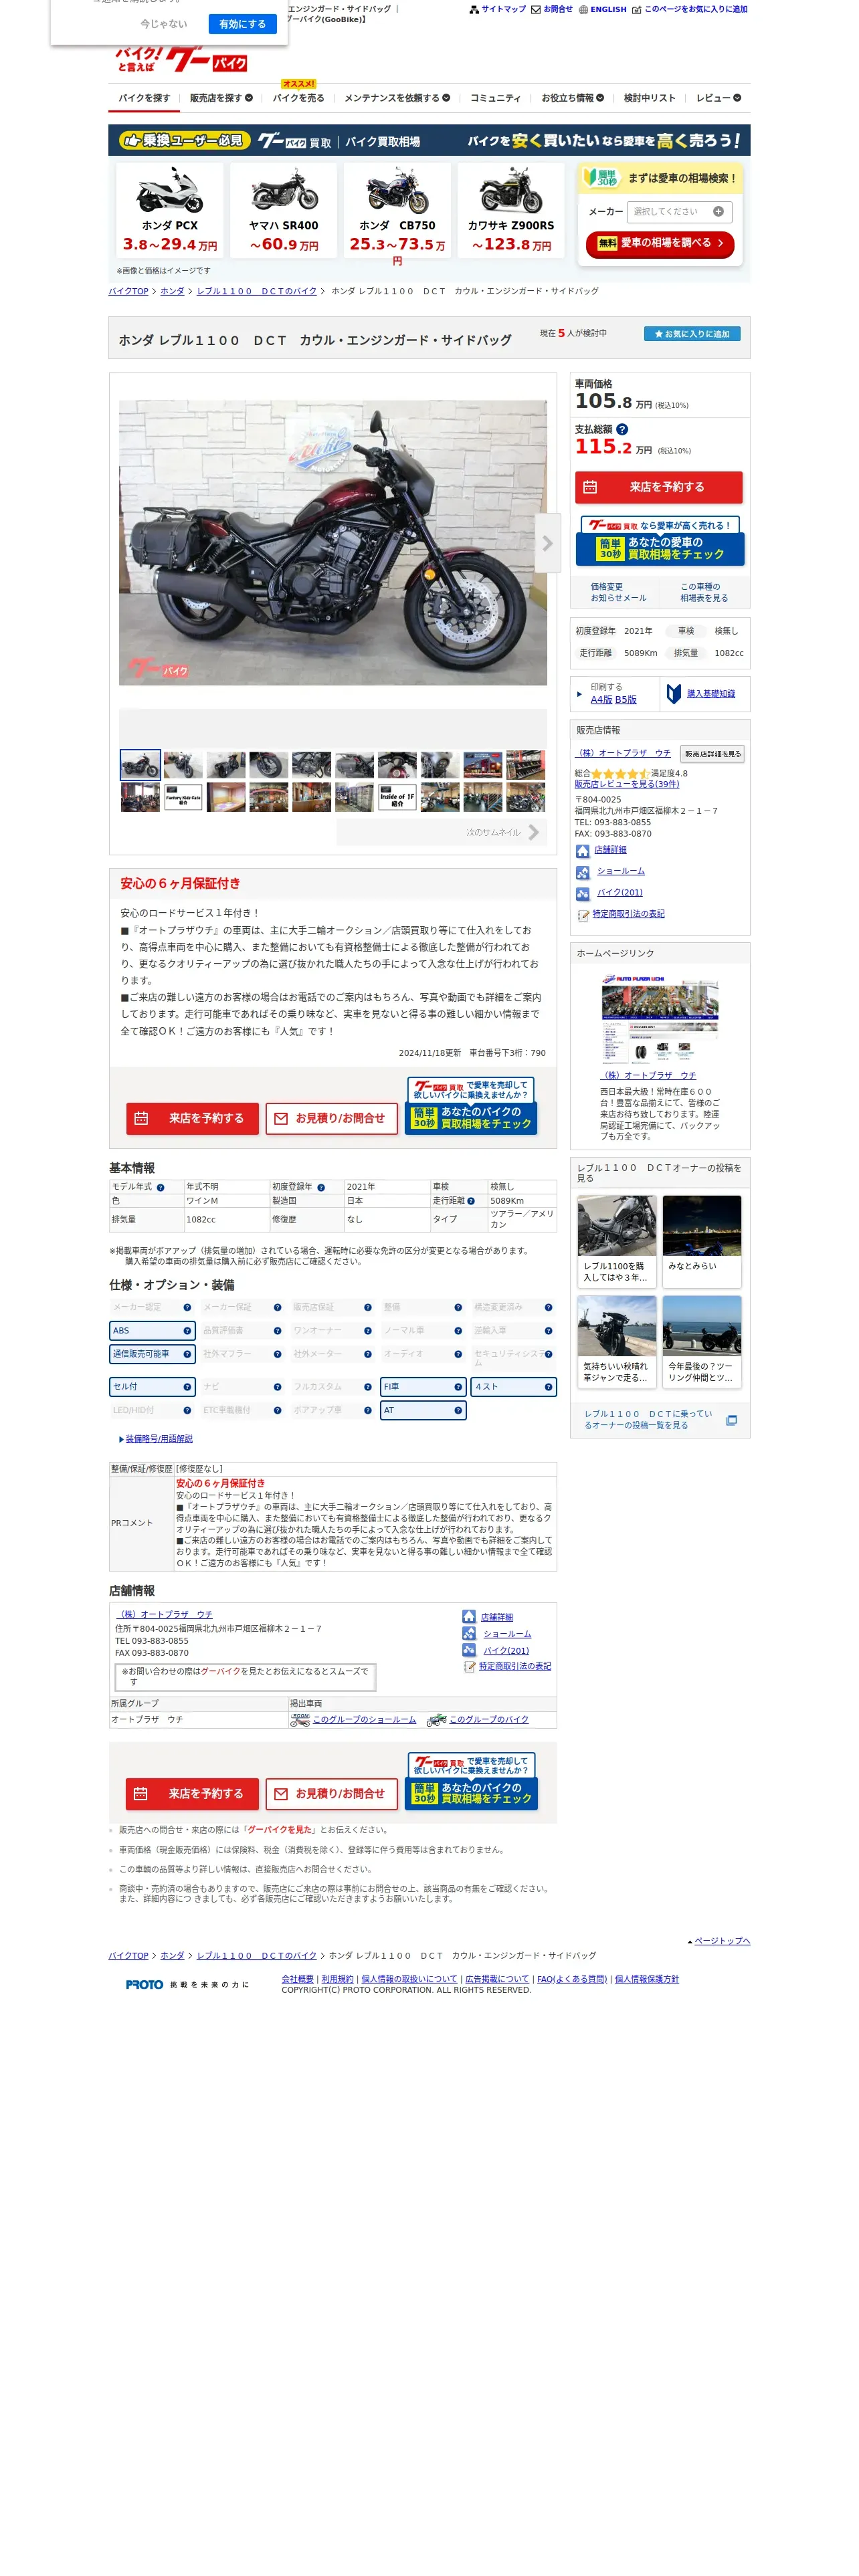Click the beginner mark icon beside 購入基礎知識

pos(674,693)
